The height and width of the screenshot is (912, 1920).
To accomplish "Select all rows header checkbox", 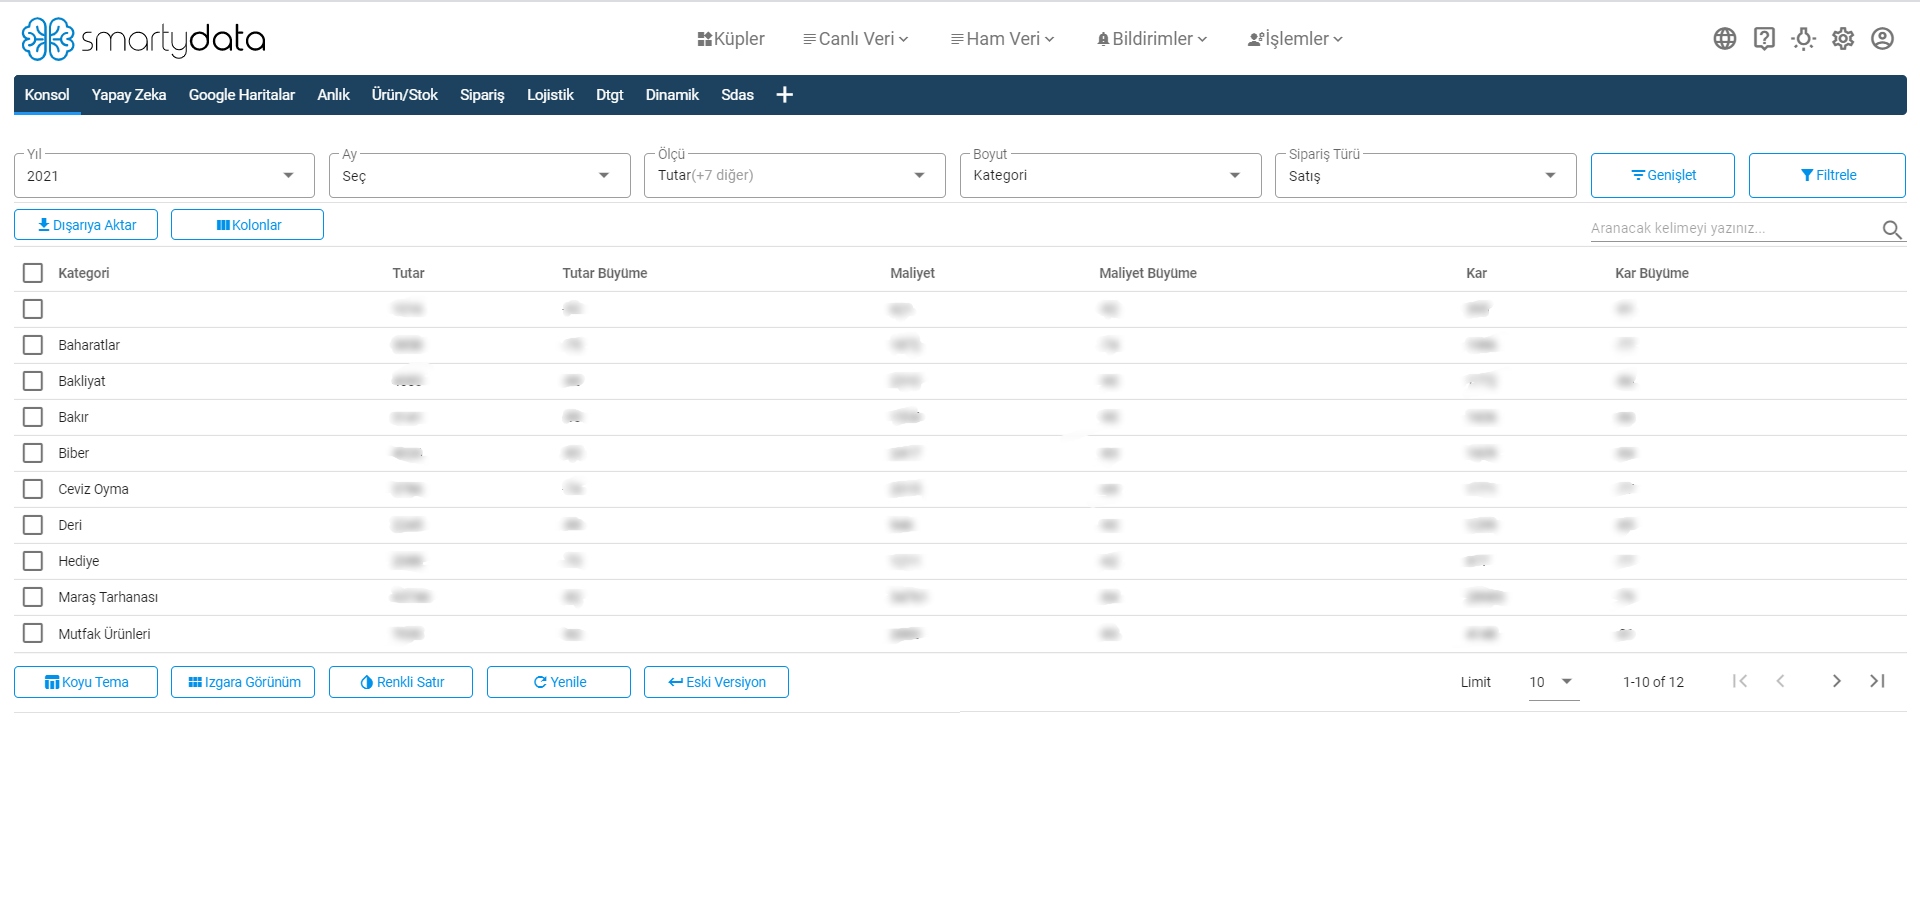I will (x=33, y=273).
